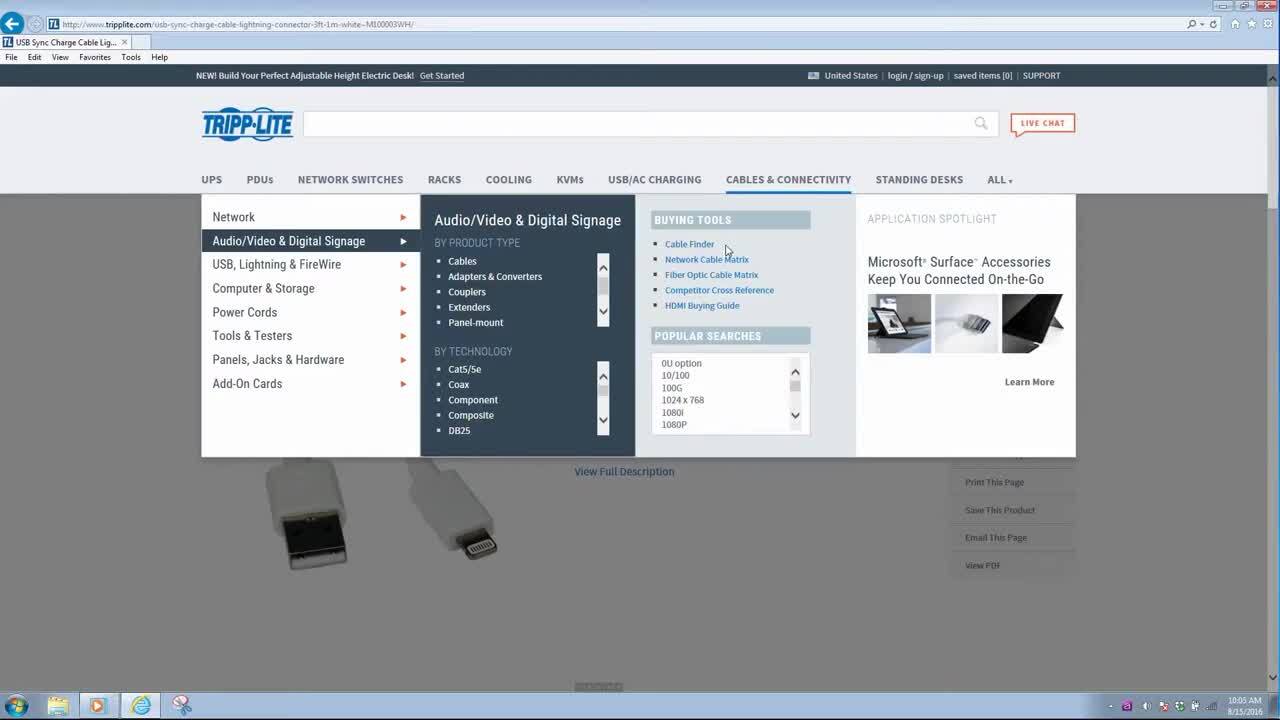Open the HDMI Buying Guide link
Screen dimensions: 1280x720
[x=702, y=306]
